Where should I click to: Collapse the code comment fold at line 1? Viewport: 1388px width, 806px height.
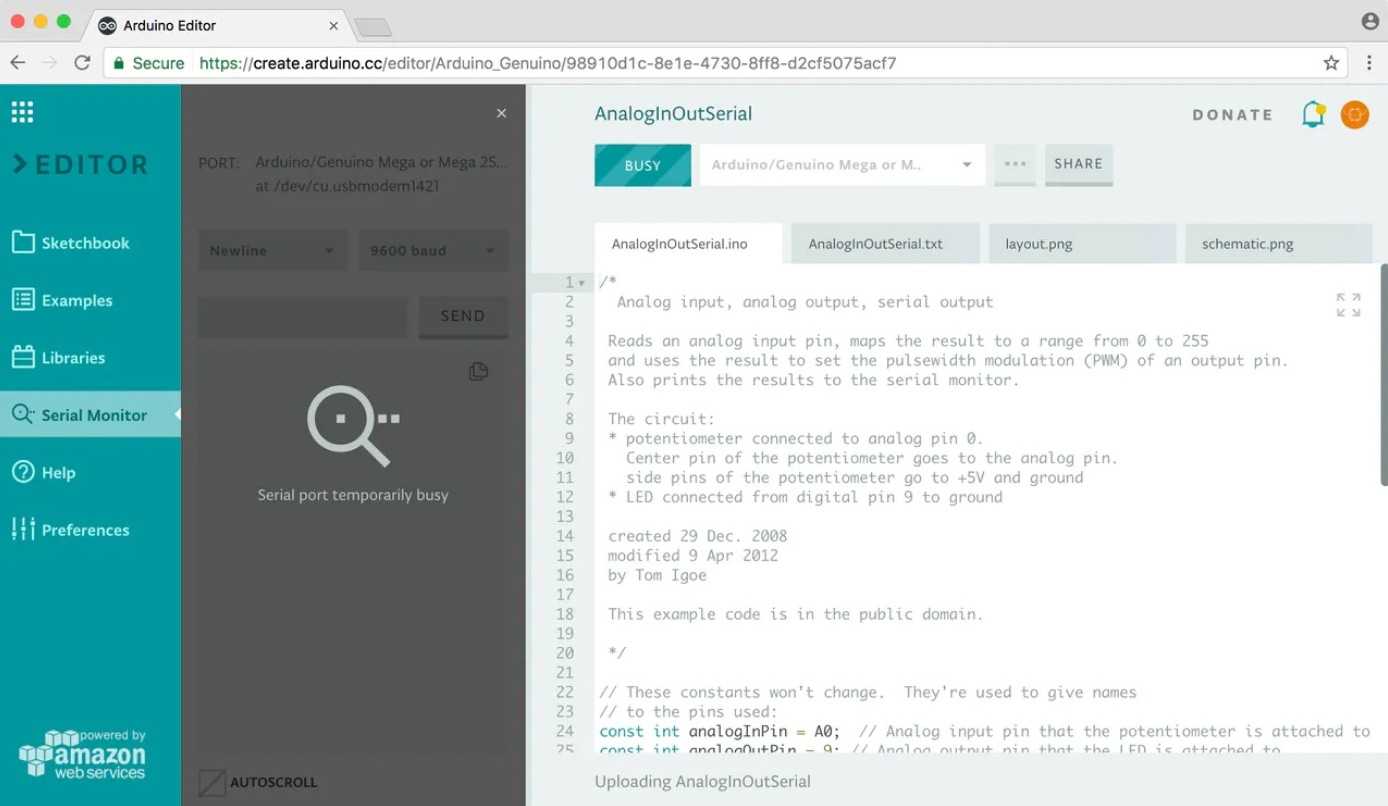point(581,283)
